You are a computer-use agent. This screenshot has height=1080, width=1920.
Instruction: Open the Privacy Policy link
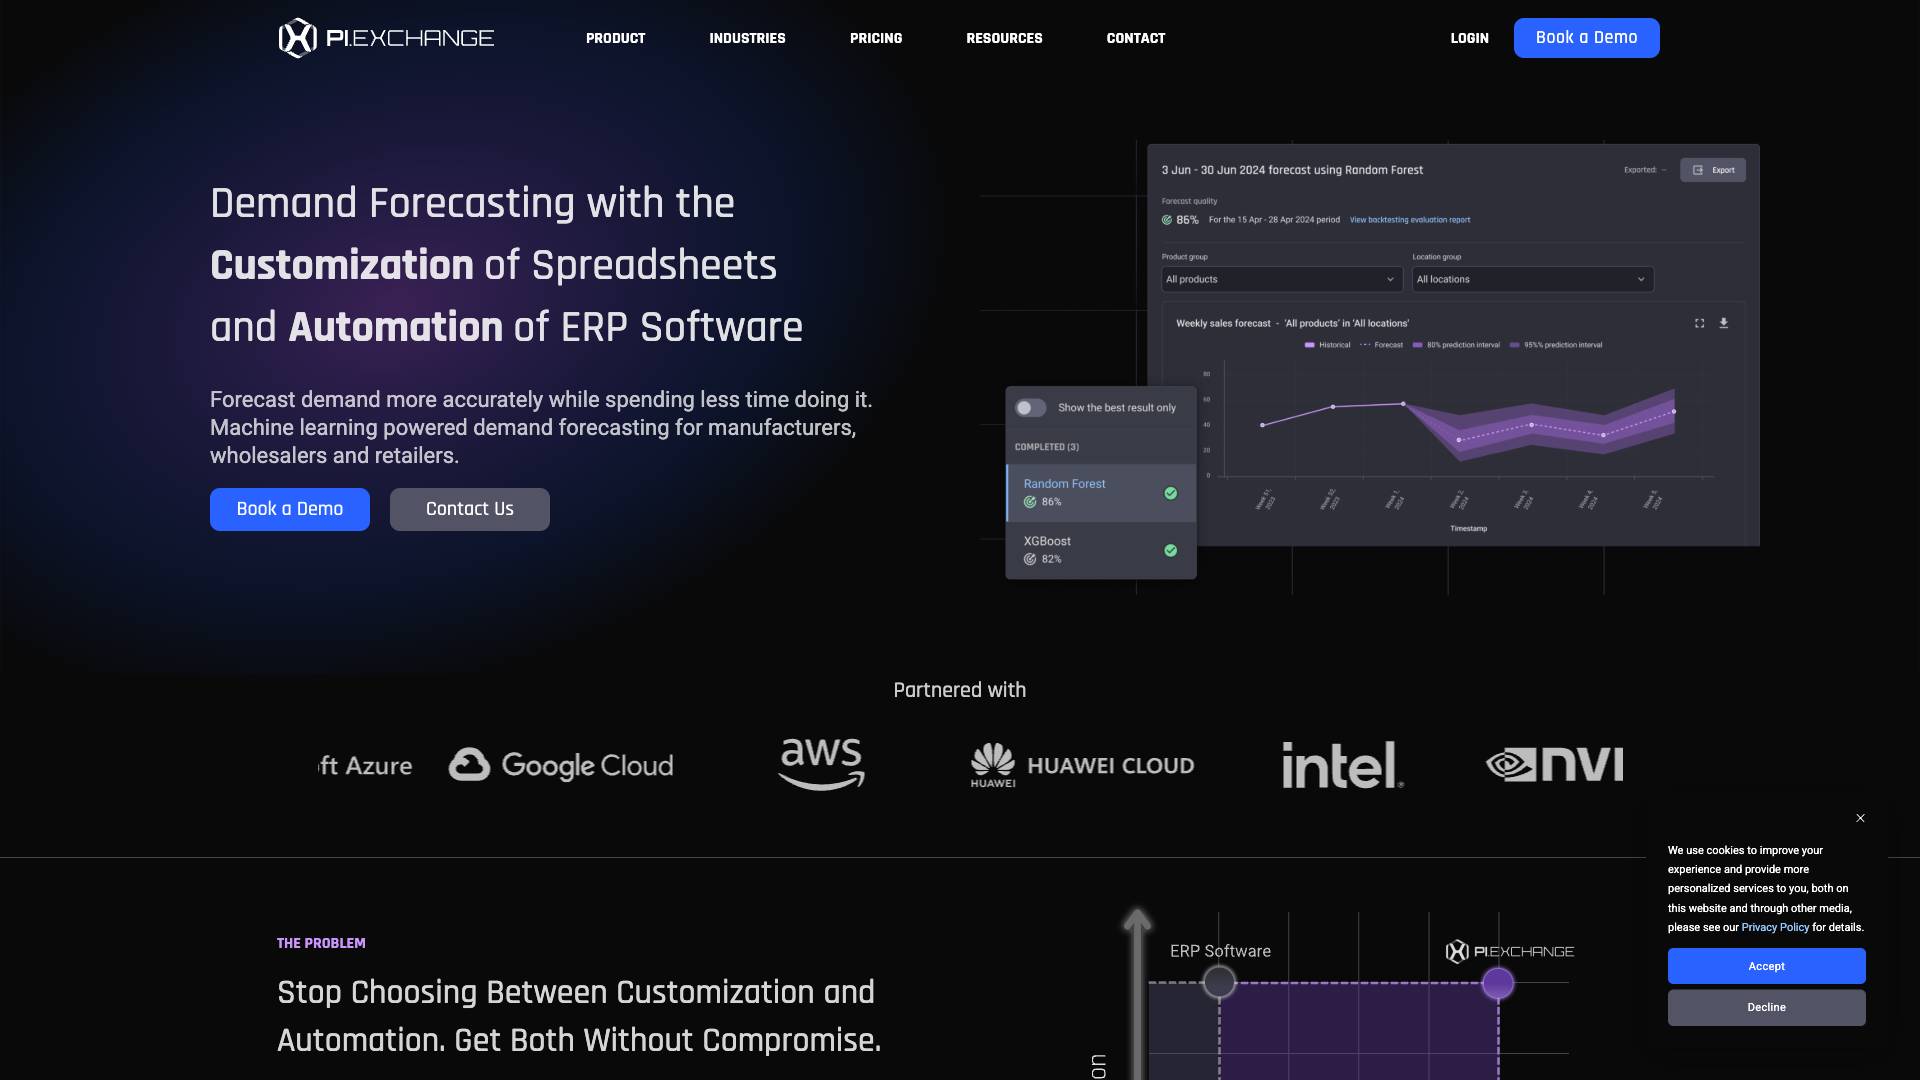click(x=1774, y=927)
